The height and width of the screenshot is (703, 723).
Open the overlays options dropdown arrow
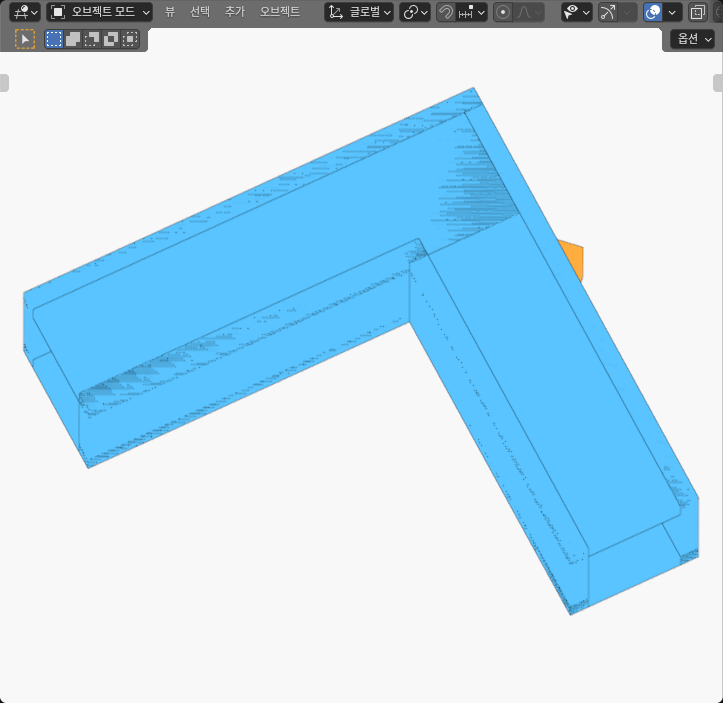pyautogui.click(x=672, y=12)
